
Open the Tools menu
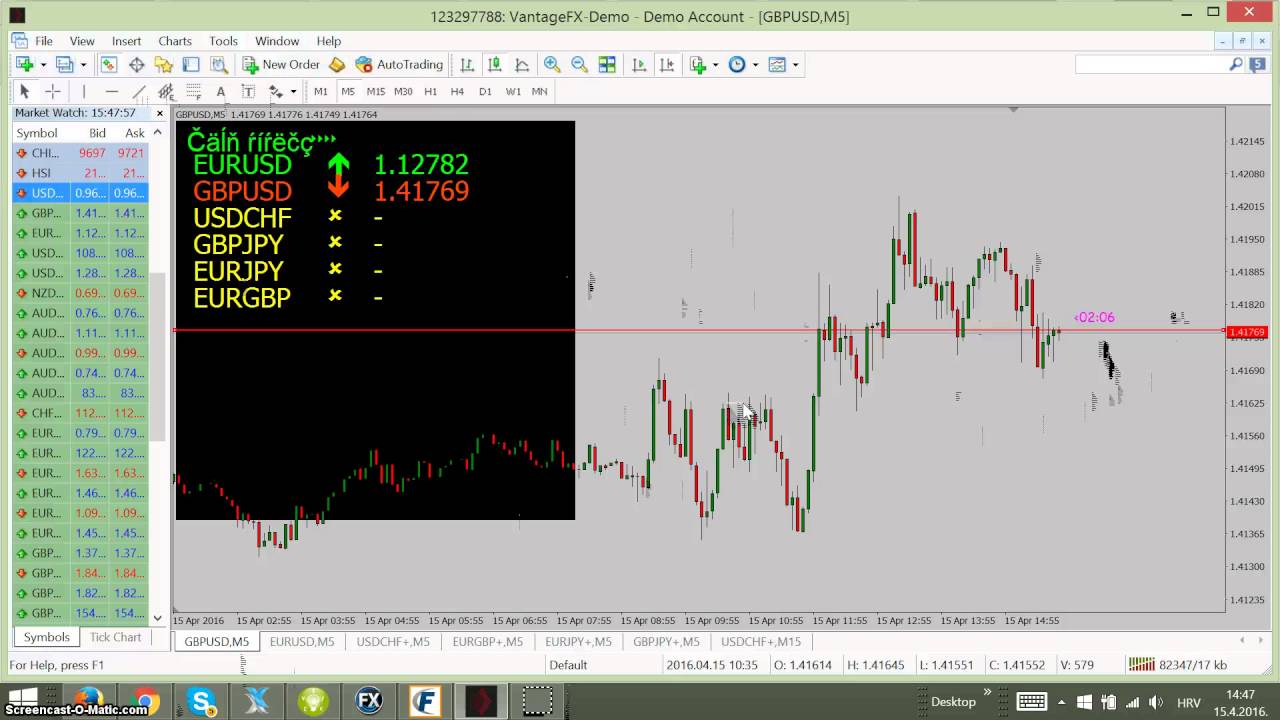pyautogui.click(x=223, y=41)
